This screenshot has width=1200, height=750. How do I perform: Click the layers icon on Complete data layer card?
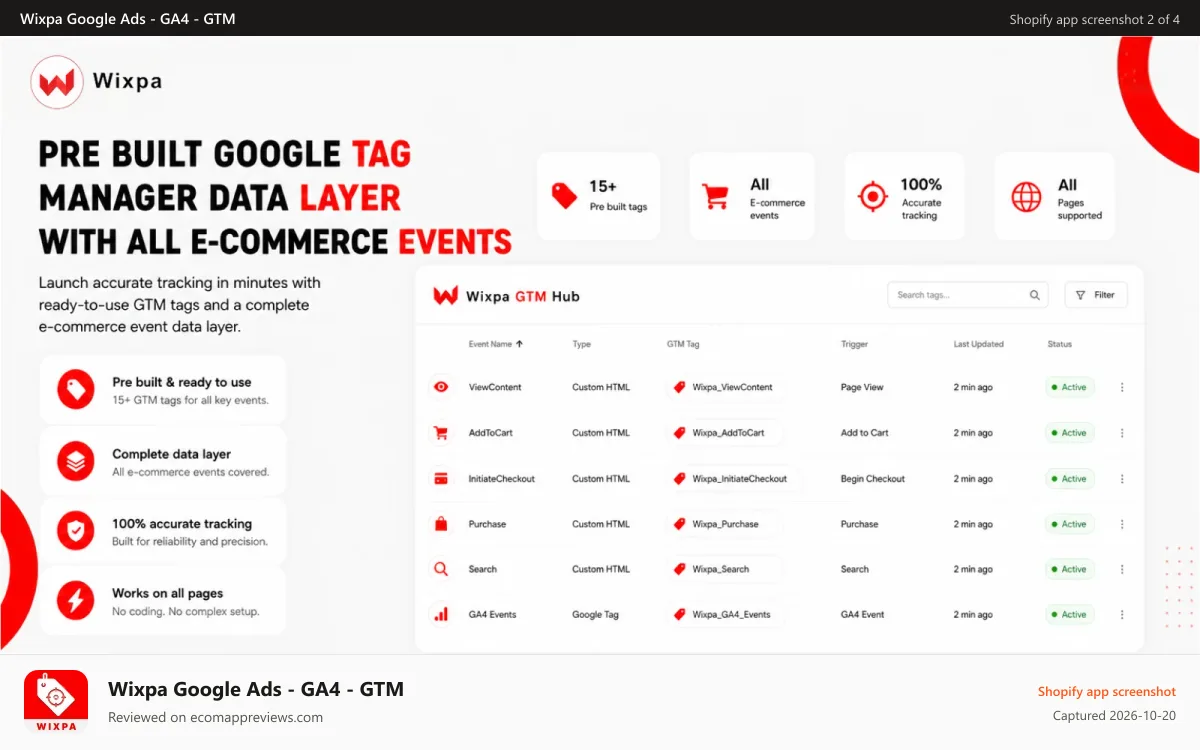[75, 461]
